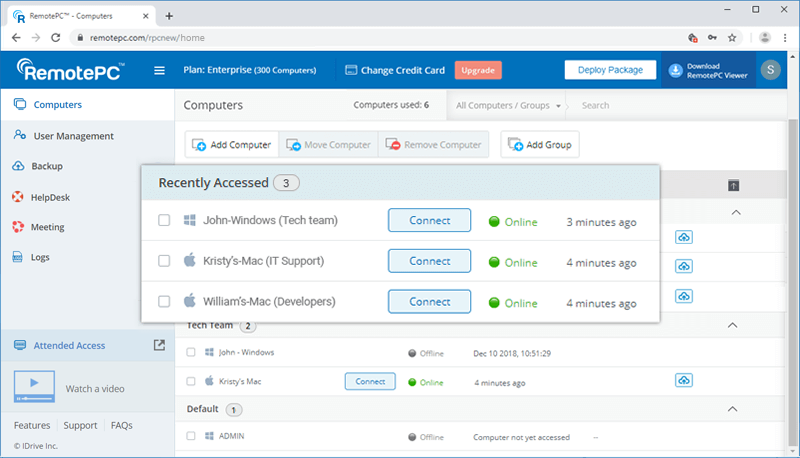800x458 pixels.
Task: Click backup cloud icon for Kristy's Mac row
Action: pyautogui.click(x=684, y=380)
